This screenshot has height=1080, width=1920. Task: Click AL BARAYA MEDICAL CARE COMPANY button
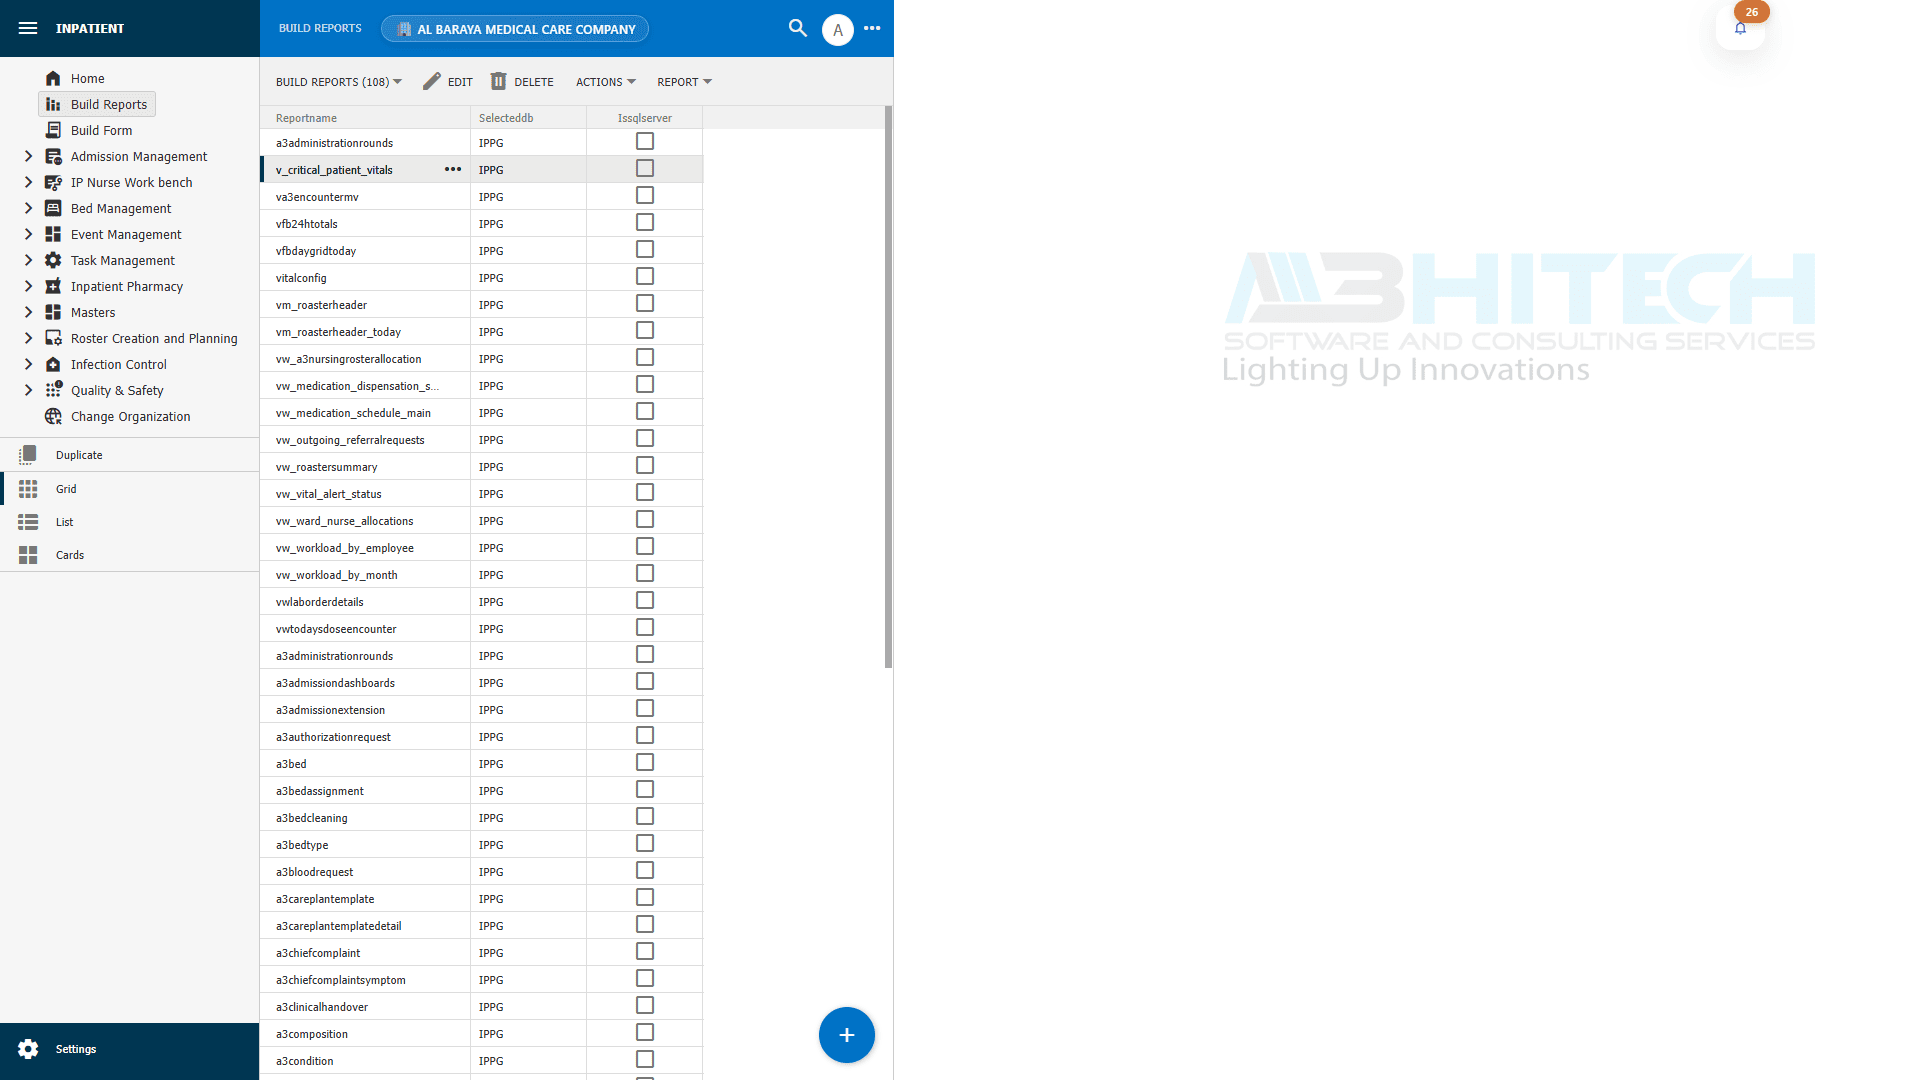click(x=514, y=28)
